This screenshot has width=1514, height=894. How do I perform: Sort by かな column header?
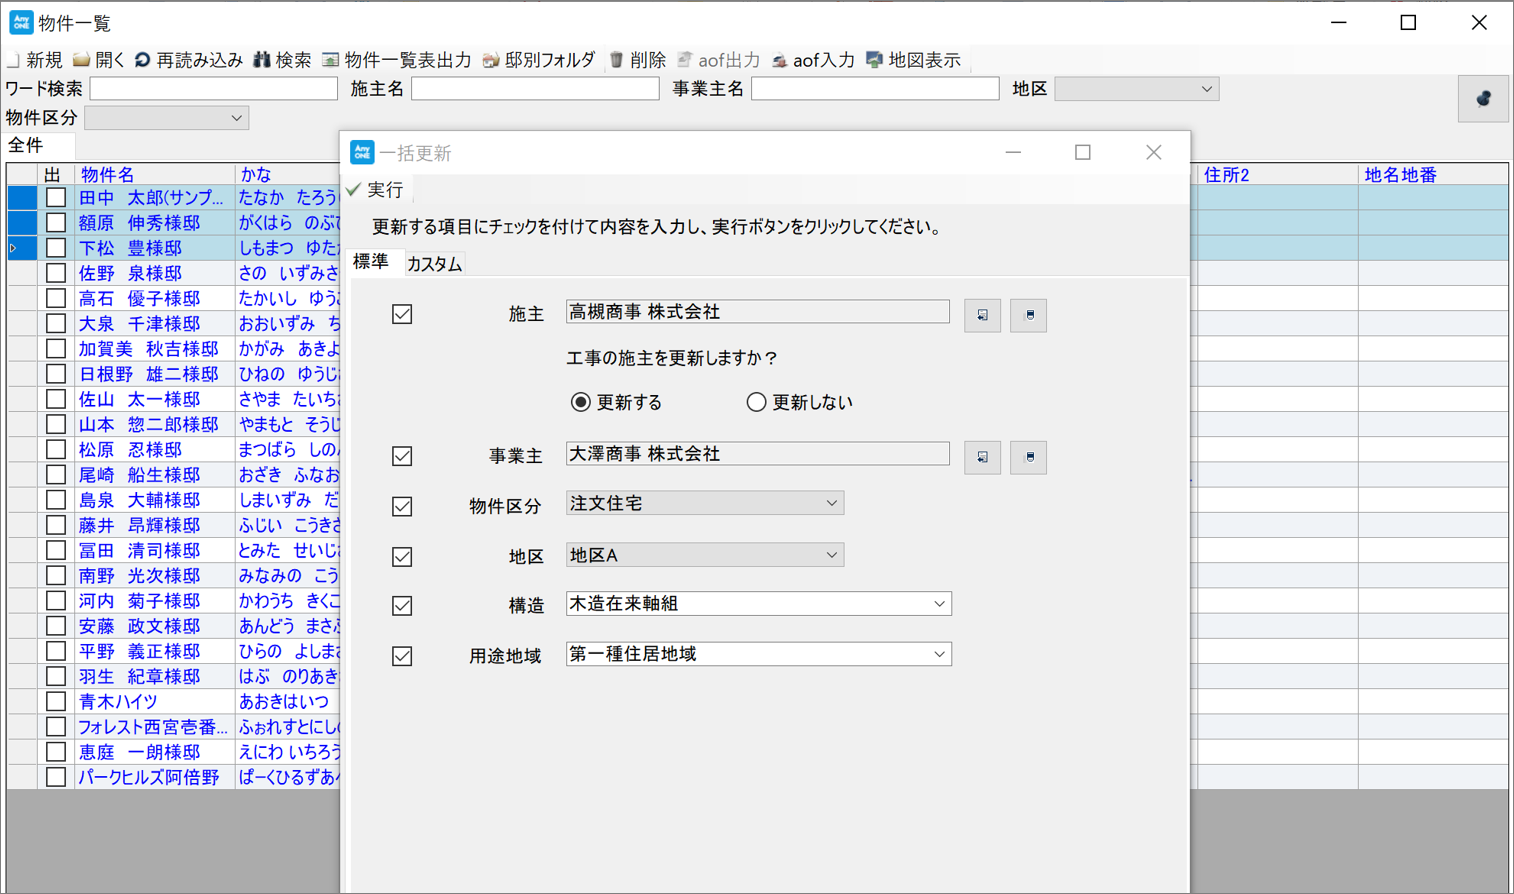point(287,175)
